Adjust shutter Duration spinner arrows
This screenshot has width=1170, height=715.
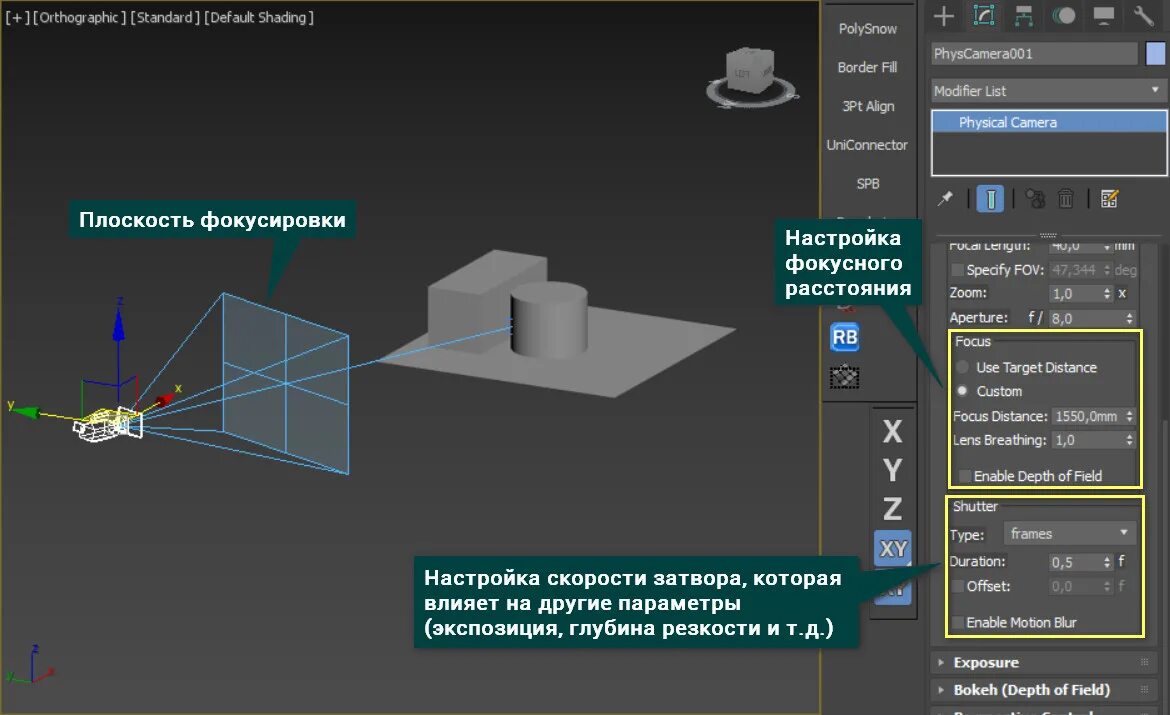pyautogui.click(x=1107, y=562)
